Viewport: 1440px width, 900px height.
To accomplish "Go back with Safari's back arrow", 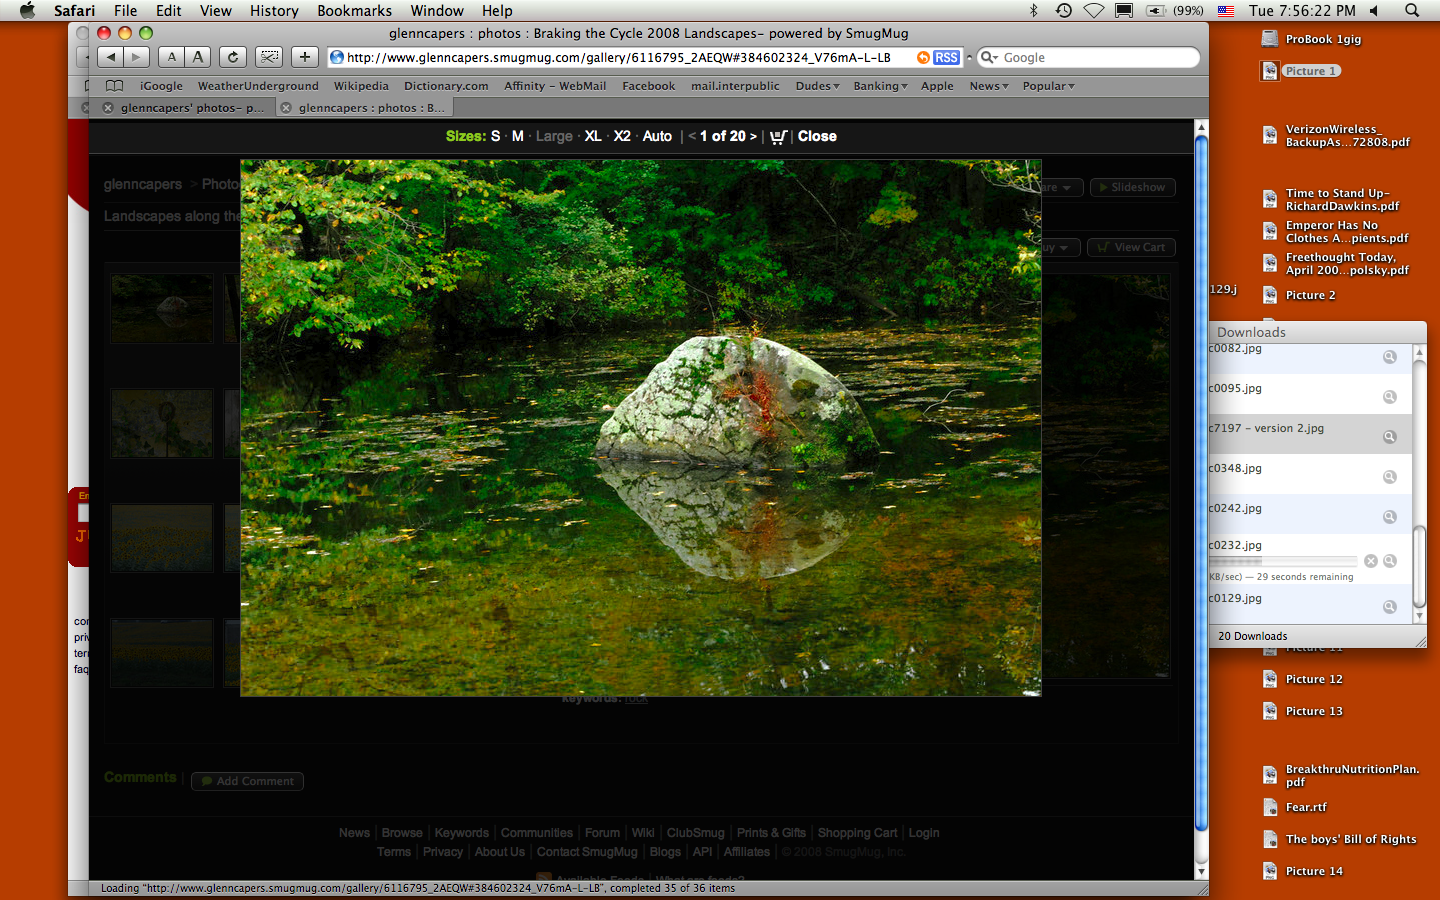I will pyautogui.click(x=111, y=58).
